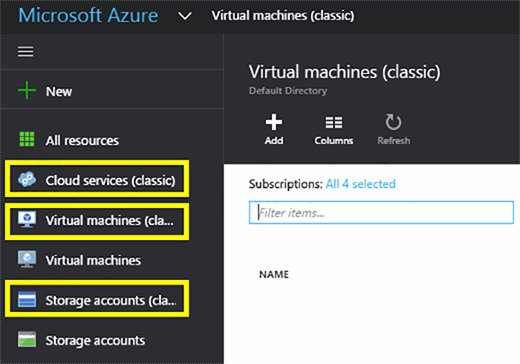Open Storage accounts sidebar label
The image size is (520, 364).
pyautogui.click(x=95, y=341)
